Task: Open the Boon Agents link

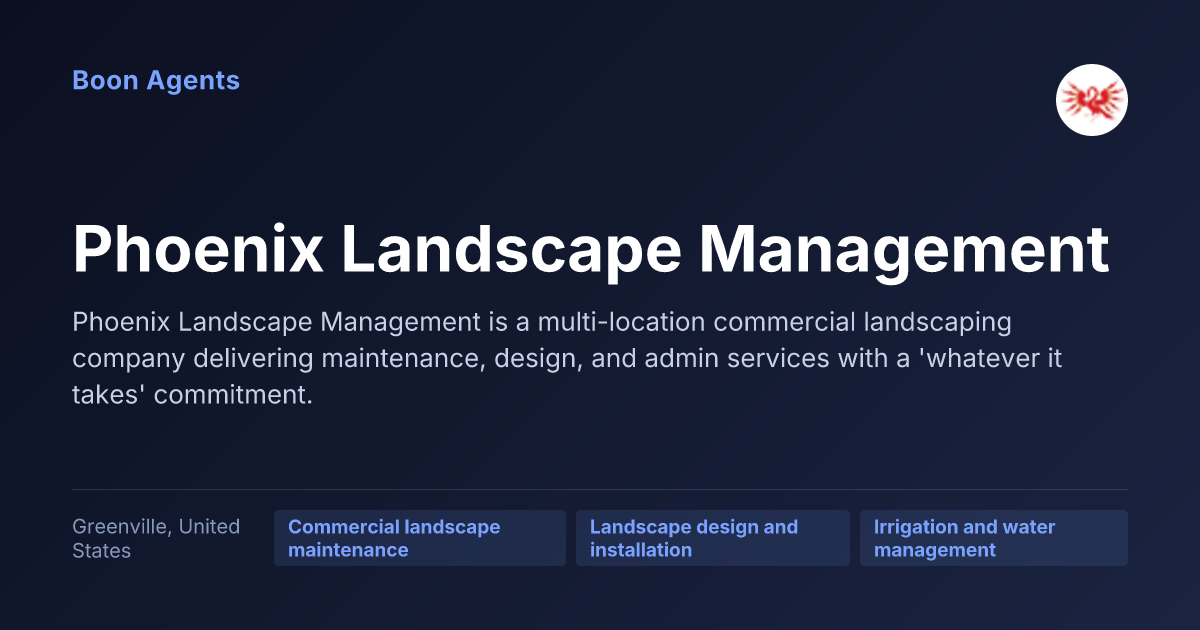Action: [x=156, y=81]
